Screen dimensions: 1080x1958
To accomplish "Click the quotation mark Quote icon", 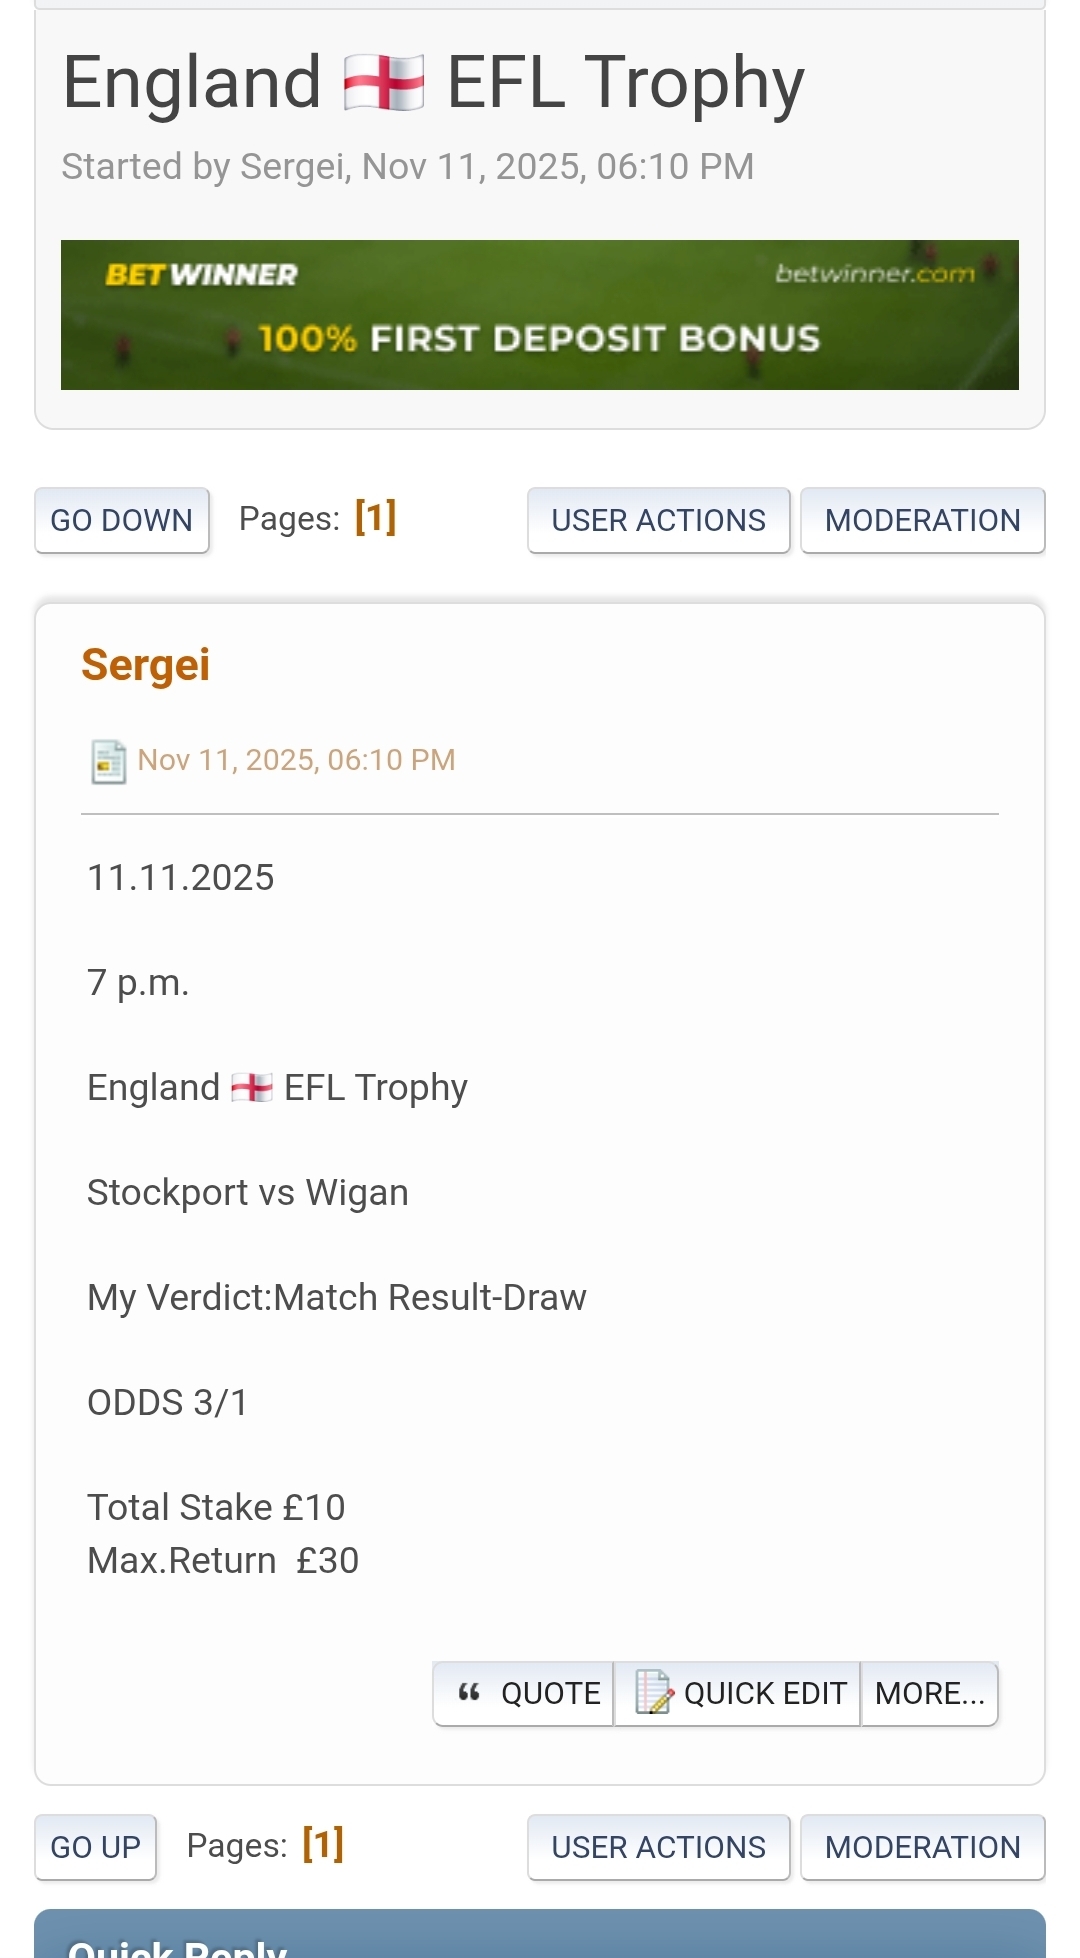I will [469, 1692].
